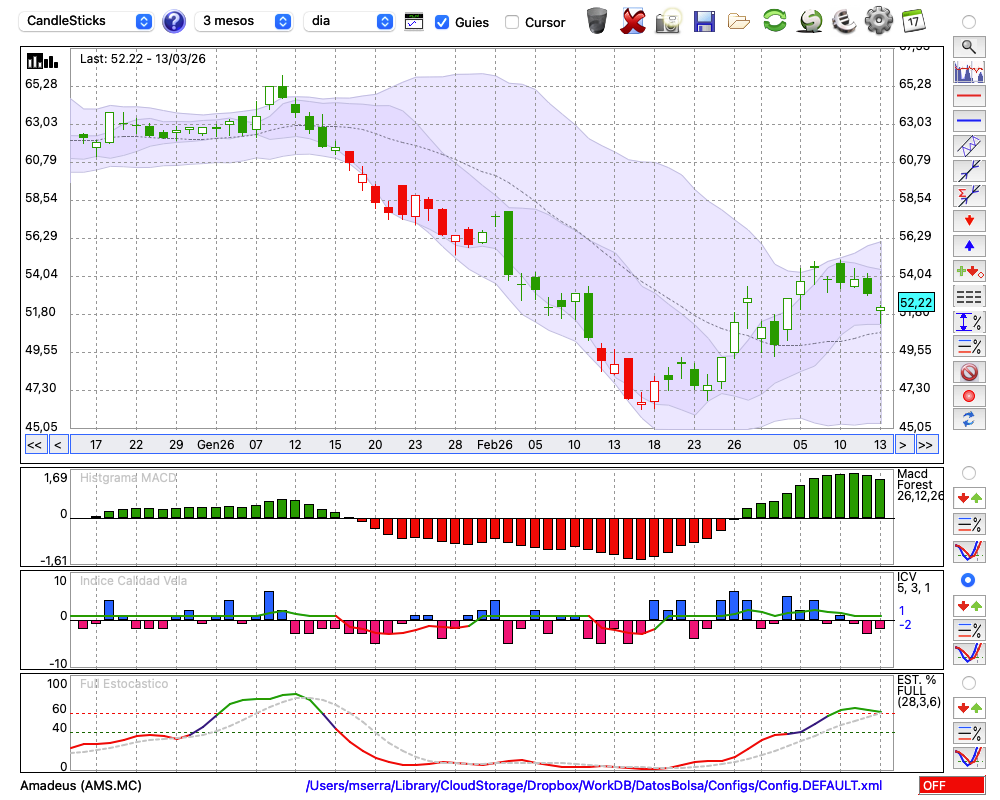Enable the Cursor checkbox

tap(512, 22)
